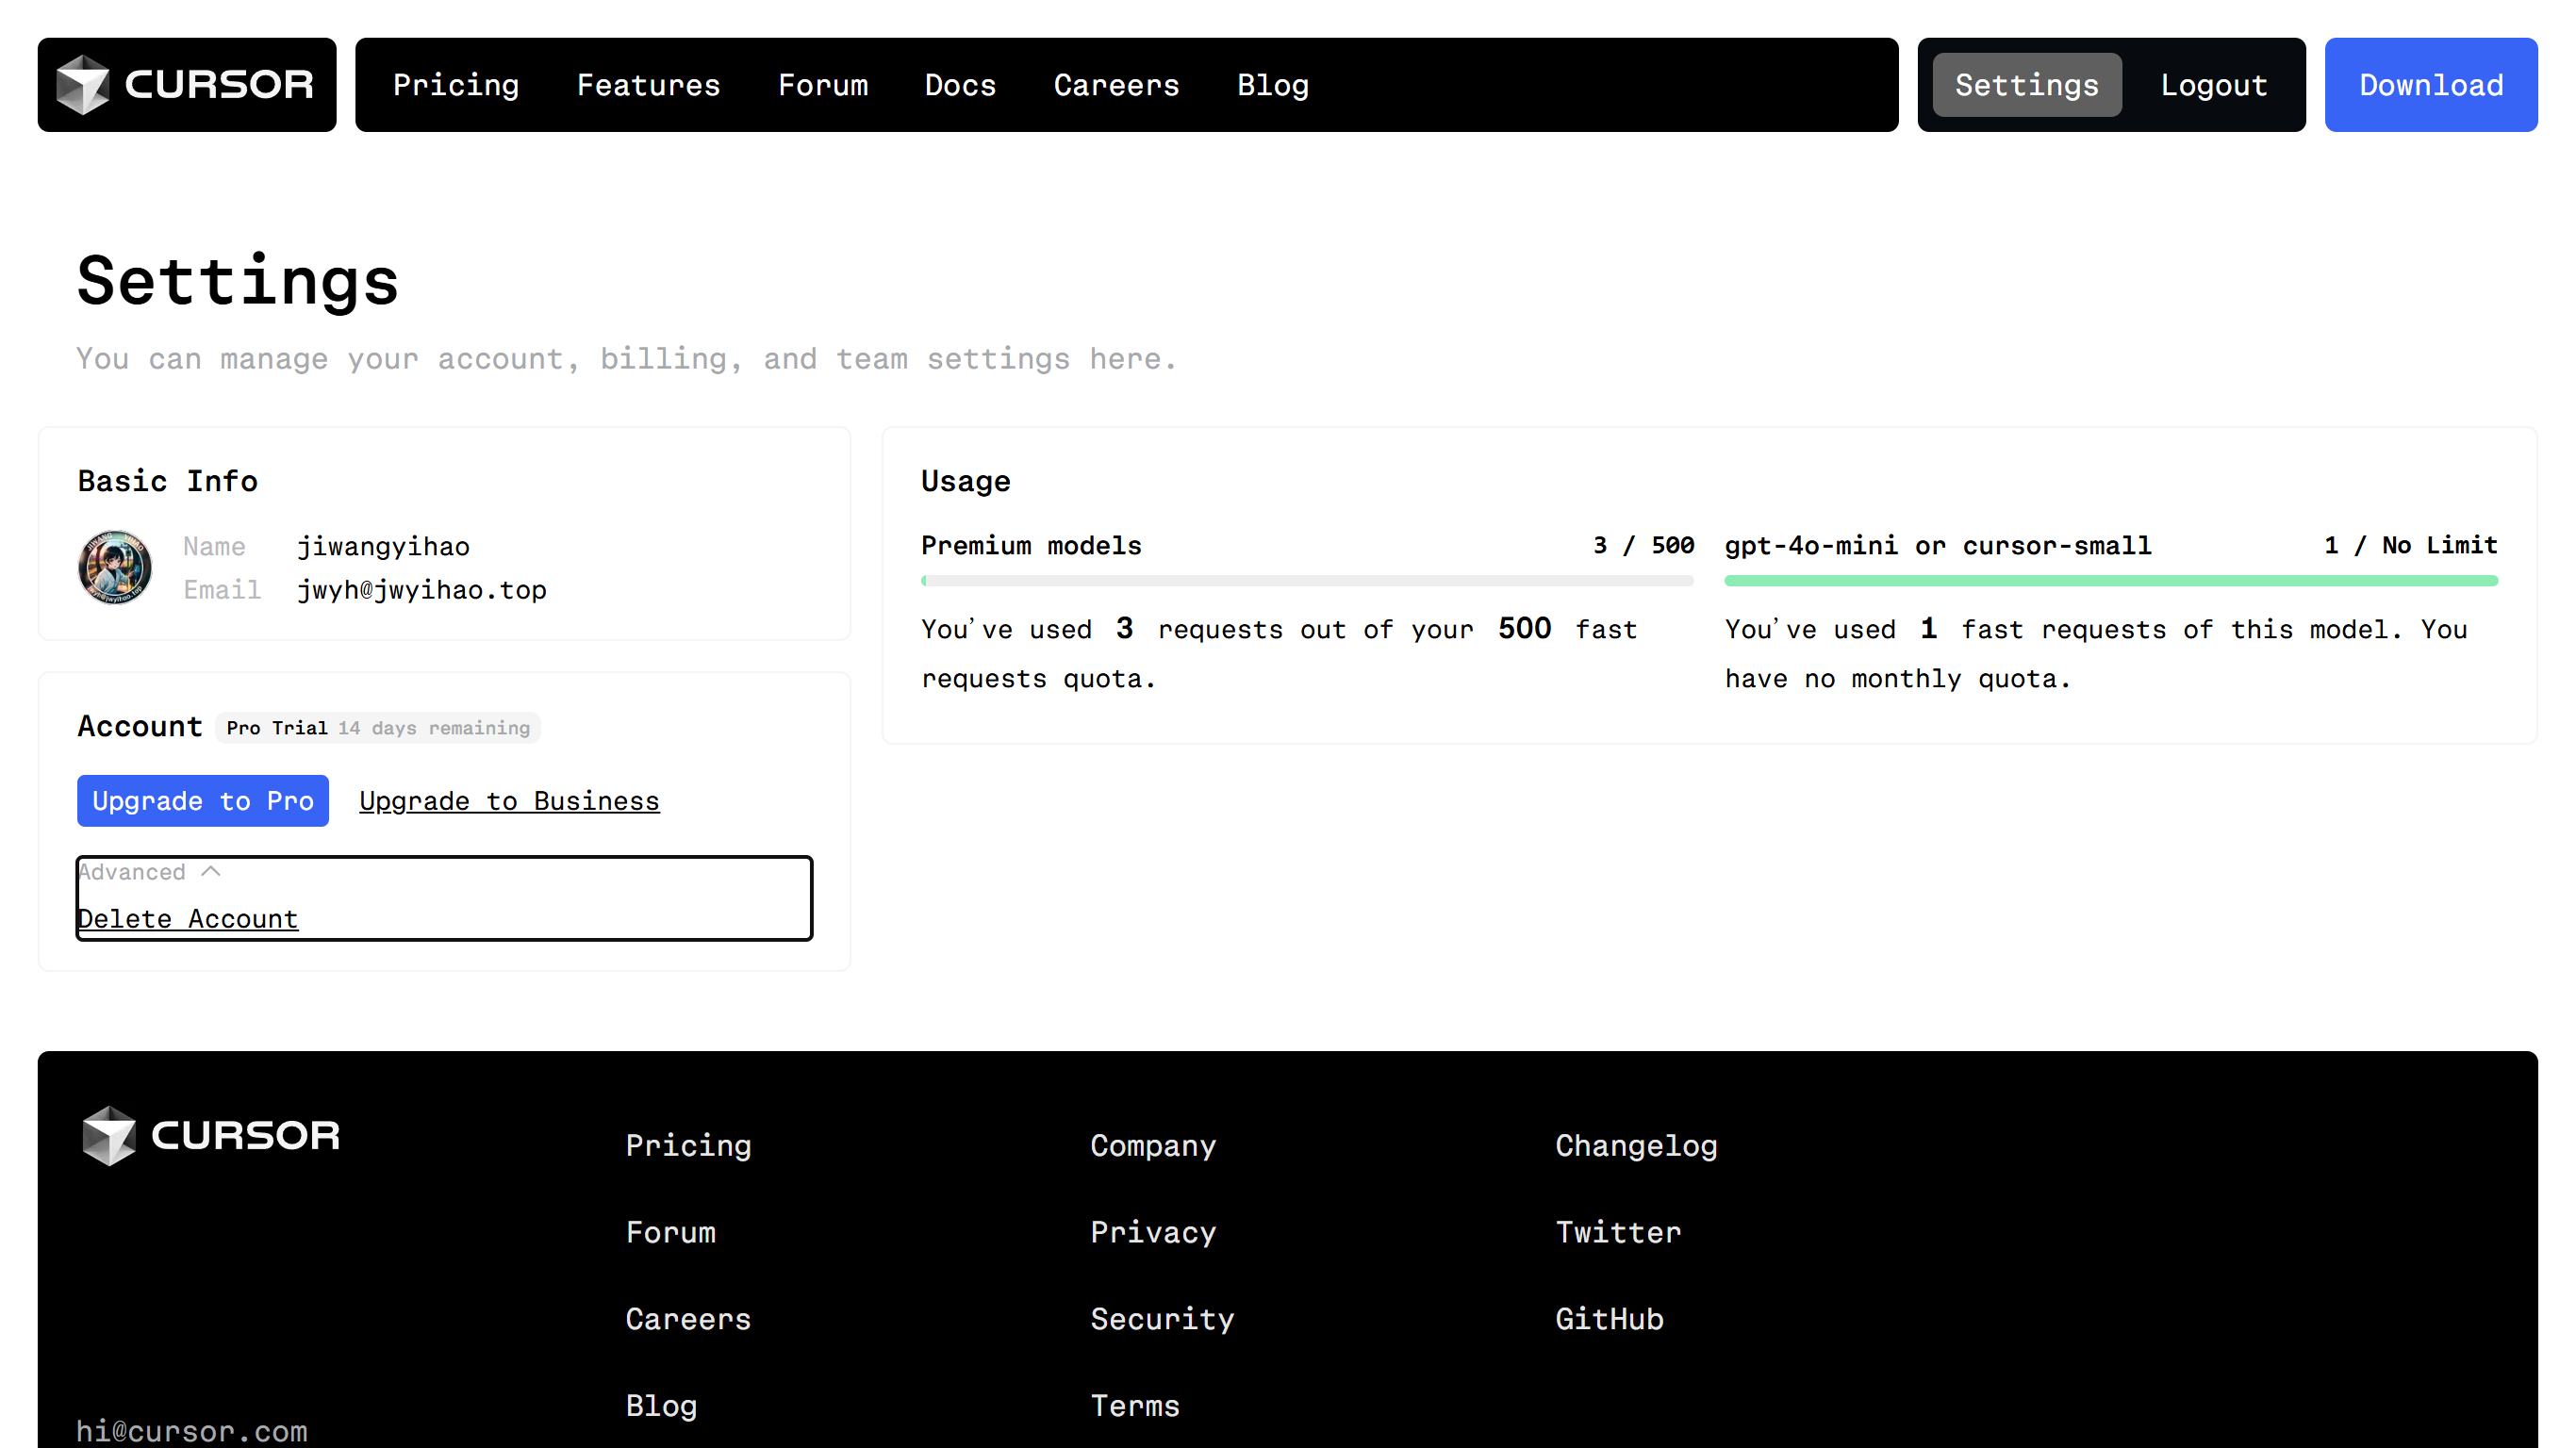Click the 'Account' heading

[x=140, y=726]
